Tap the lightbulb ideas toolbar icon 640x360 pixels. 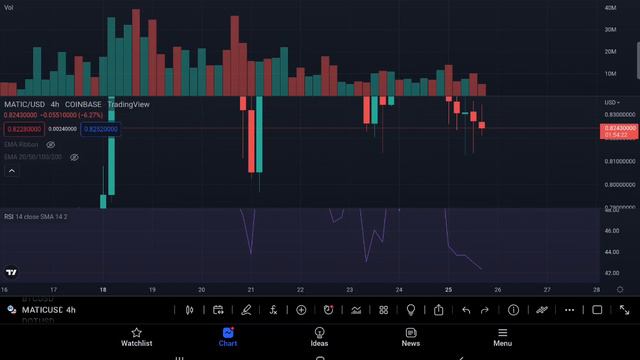tap(411, 310)
